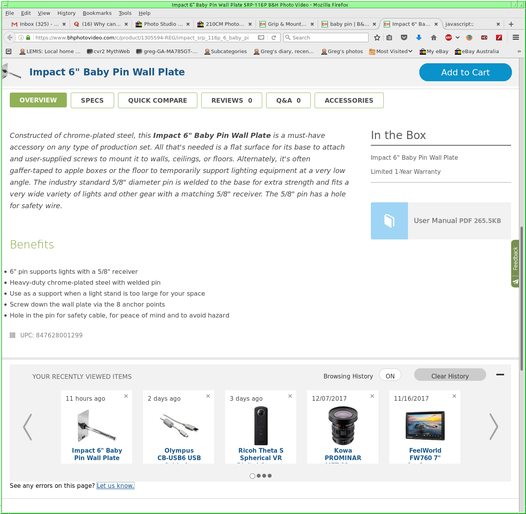Open the bookmarks library clipboard icon
This screenshot has width=526, height=514.
389,38
